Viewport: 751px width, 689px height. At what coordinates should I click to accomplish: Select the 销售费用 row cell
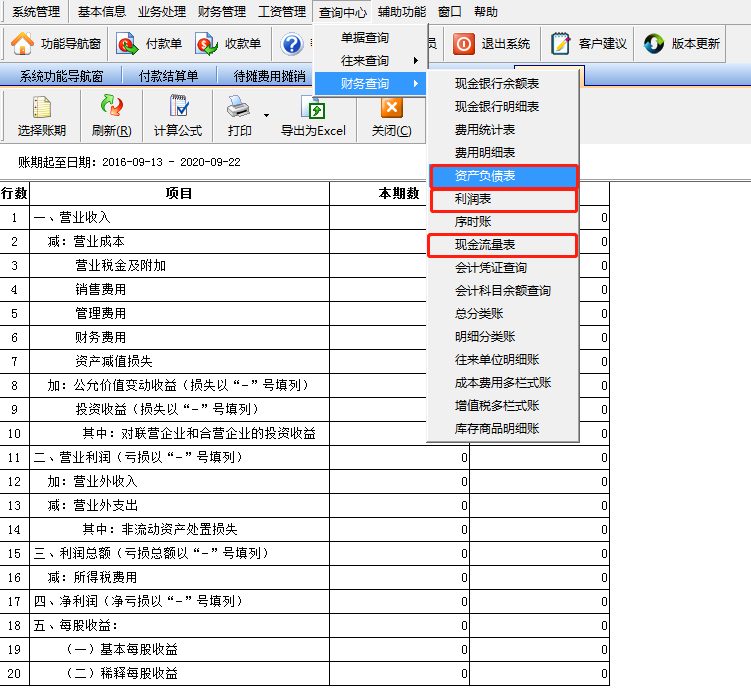point(179,290)
